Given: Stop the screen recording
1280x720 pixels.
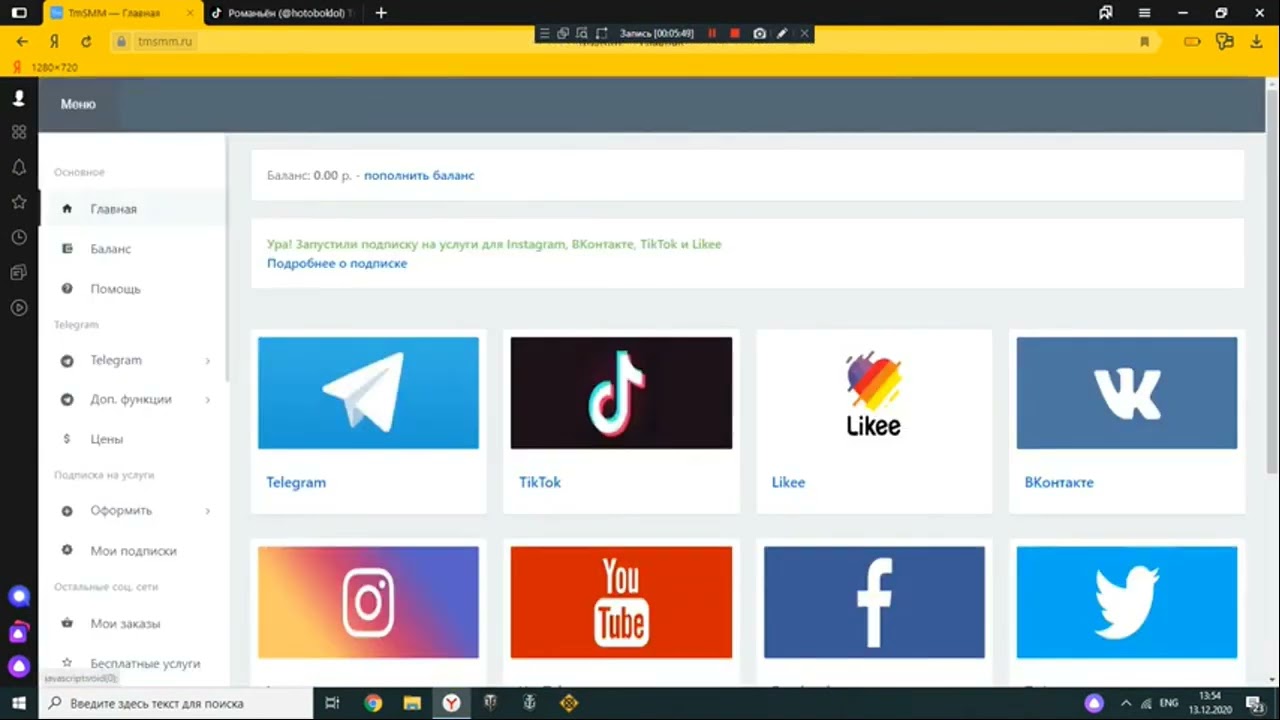Looking at the screenshot, I should click(x=735, y=33).
